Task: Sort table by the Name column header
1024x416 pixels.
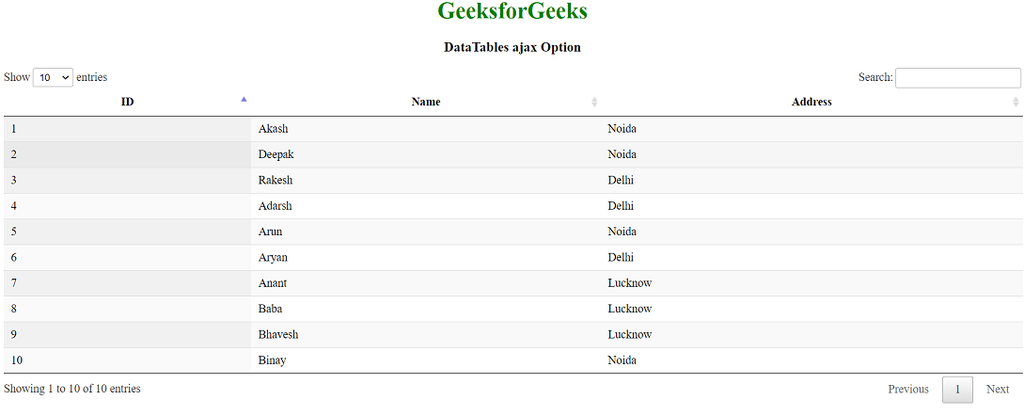Action: pos(425,102)
